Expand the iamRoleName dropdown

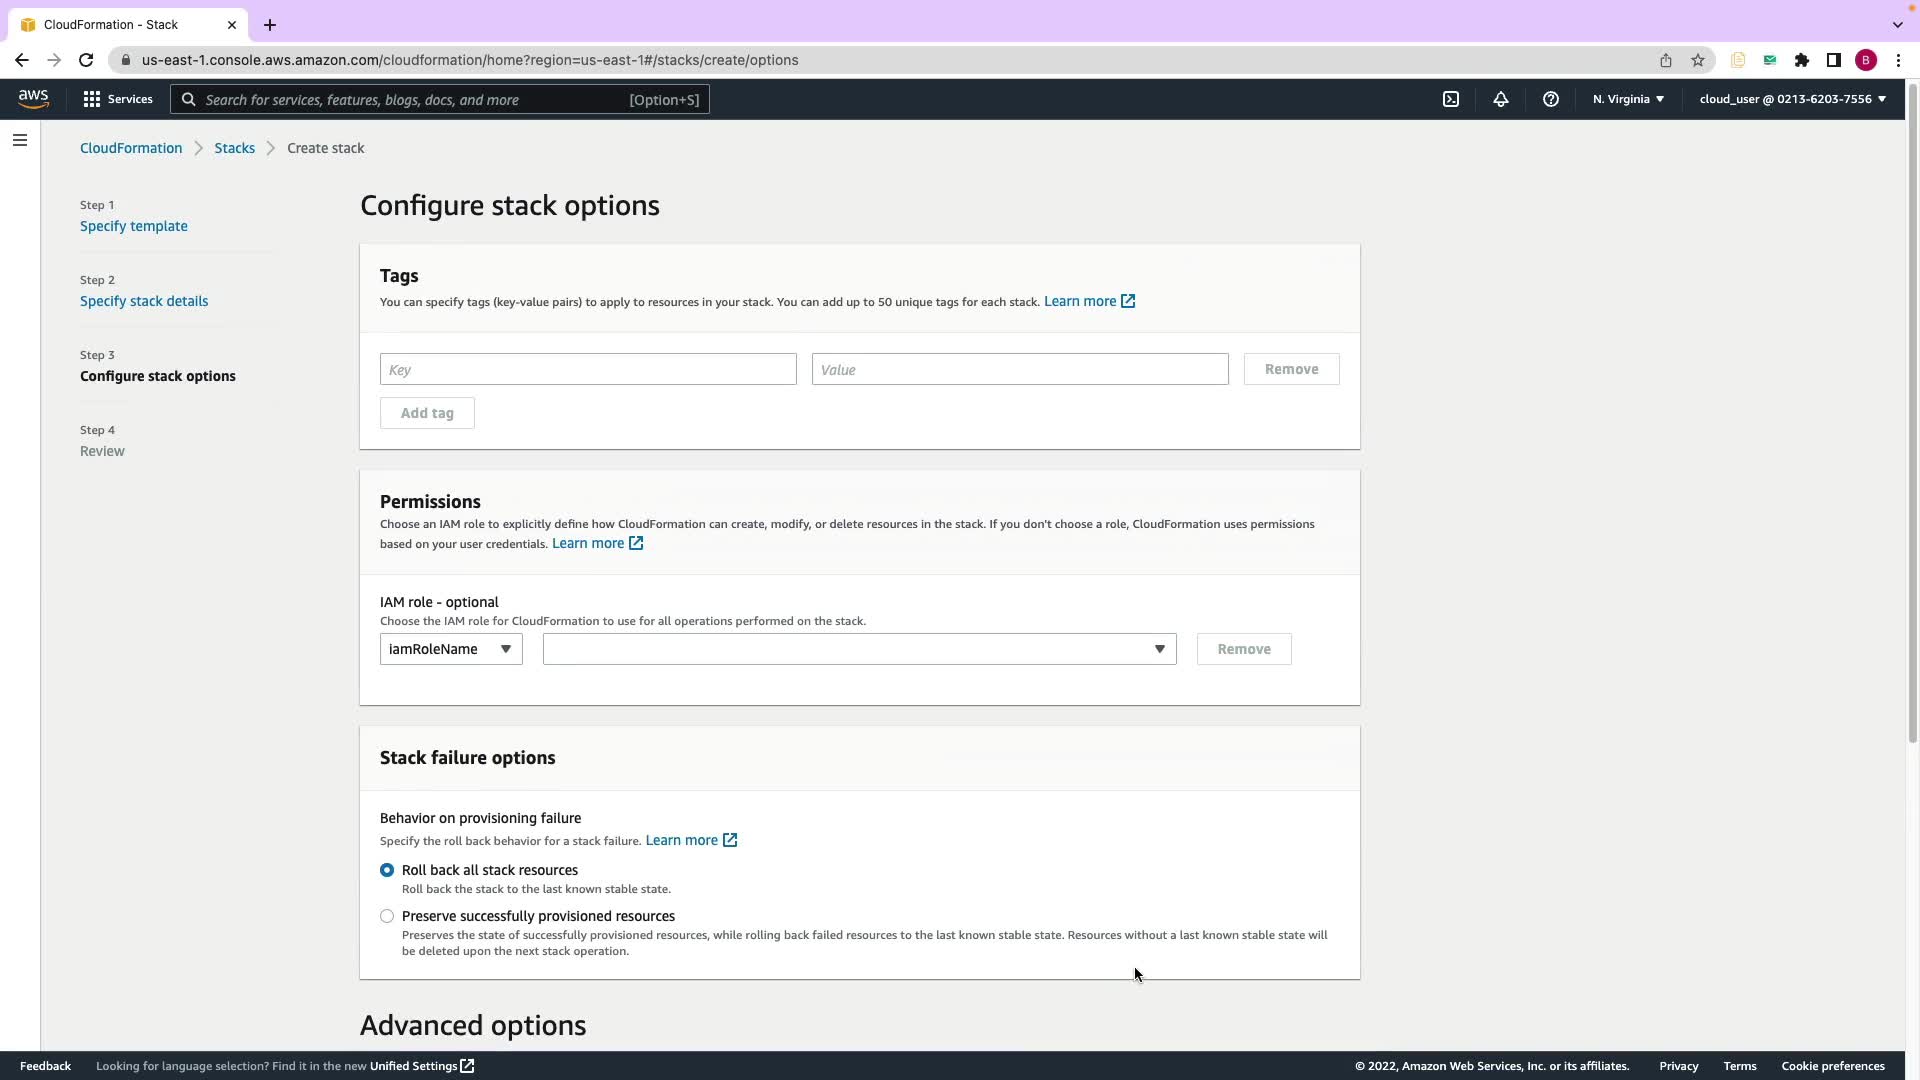tap(451, 649)
